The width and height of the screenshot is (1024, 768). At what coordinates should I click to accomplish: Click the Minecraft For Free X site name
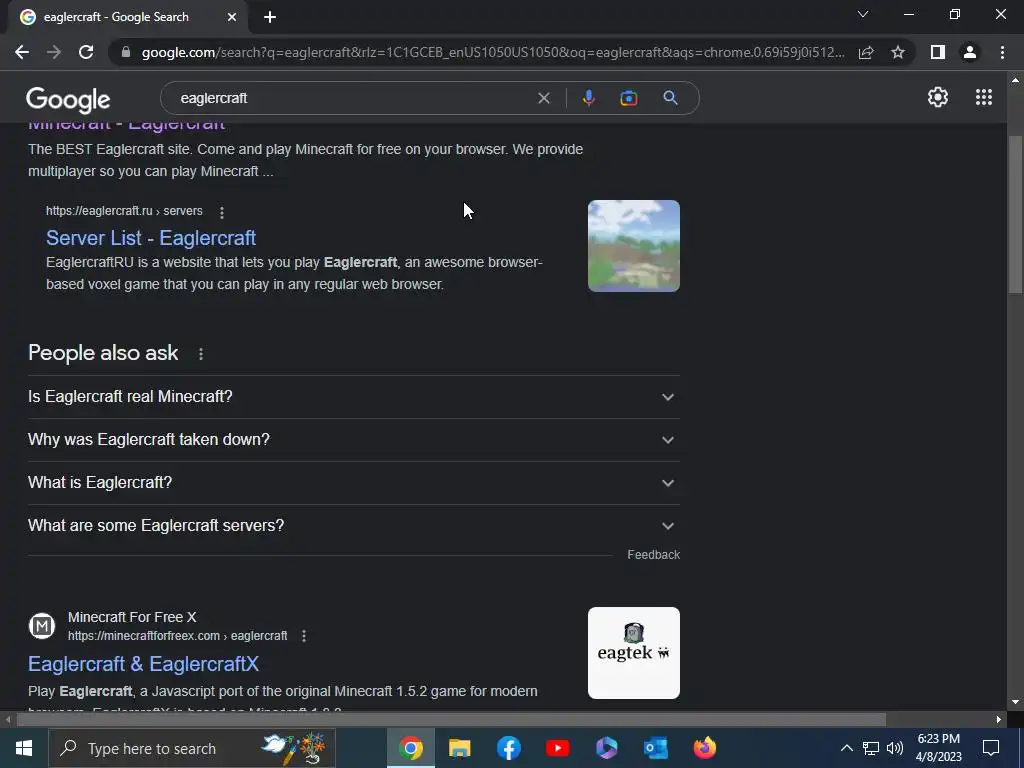click(x=132, y=617)
